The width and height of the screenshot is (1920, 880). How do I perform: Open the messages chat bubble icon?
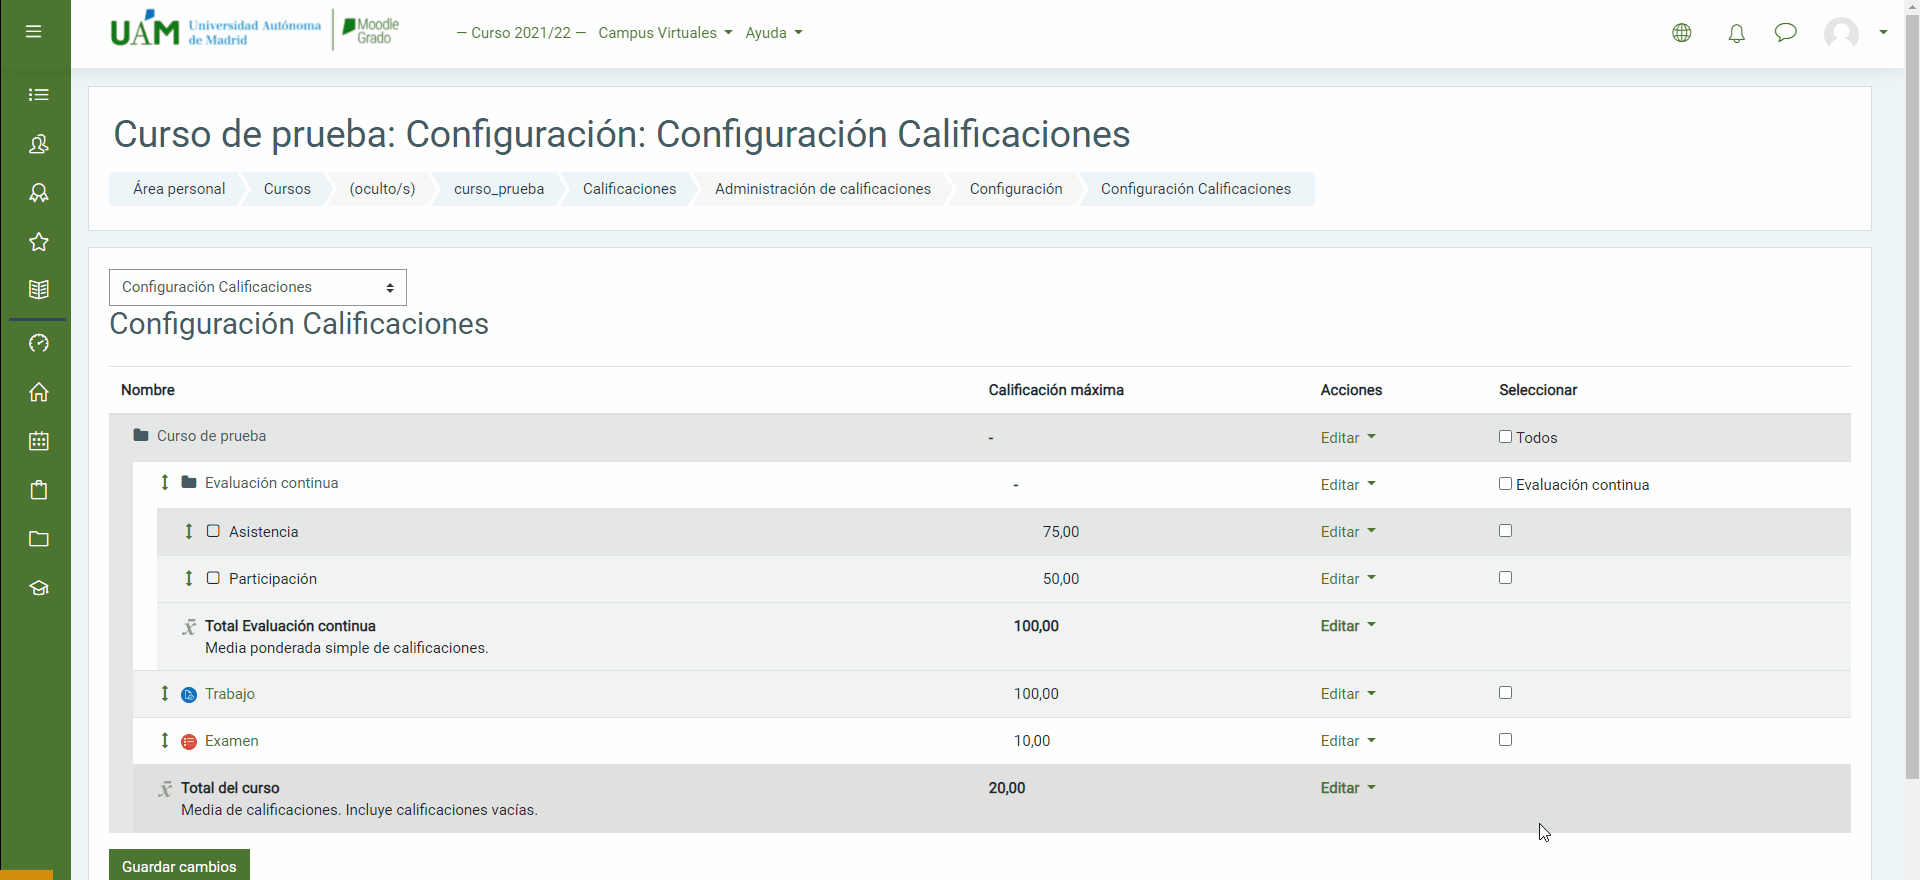1785,33
